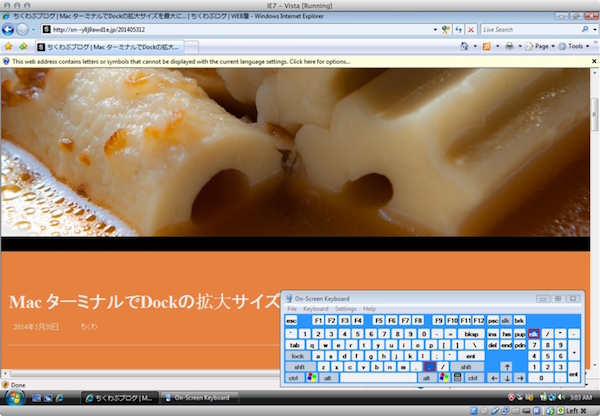Click into the Live Search field

[530, 29]
